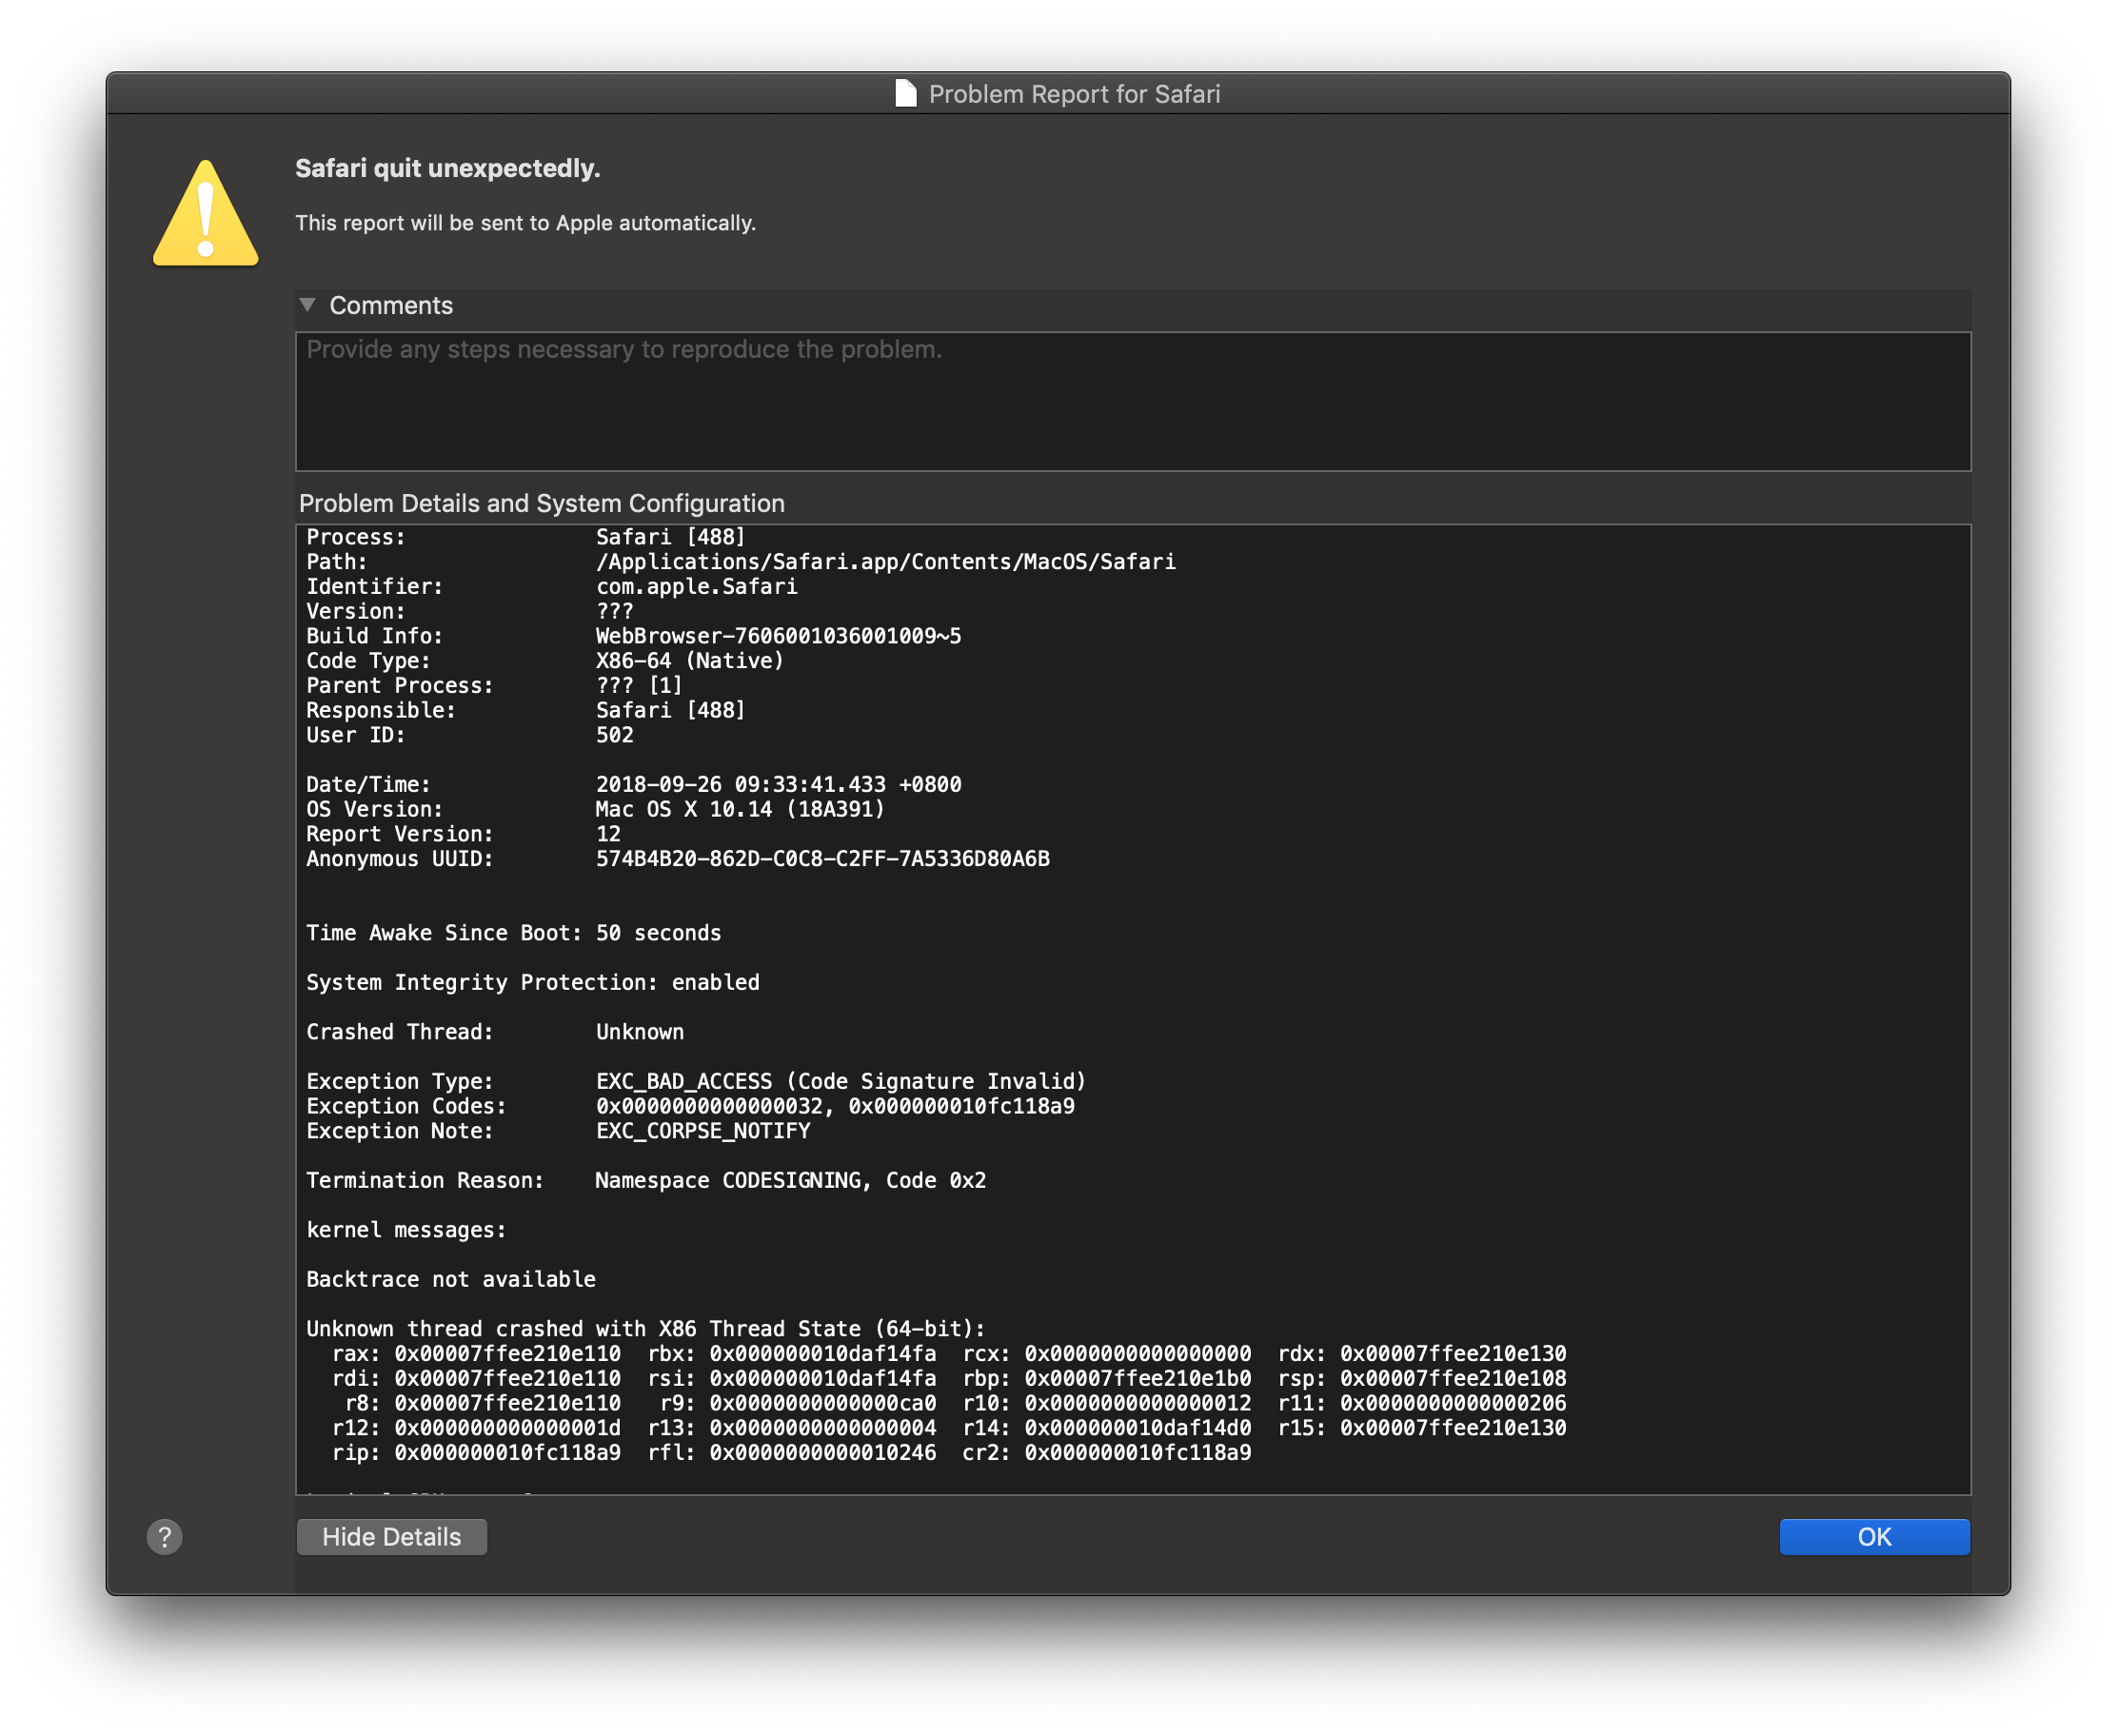
Task: Click the Problem Report for Safari title
Action: point(1074,94)
